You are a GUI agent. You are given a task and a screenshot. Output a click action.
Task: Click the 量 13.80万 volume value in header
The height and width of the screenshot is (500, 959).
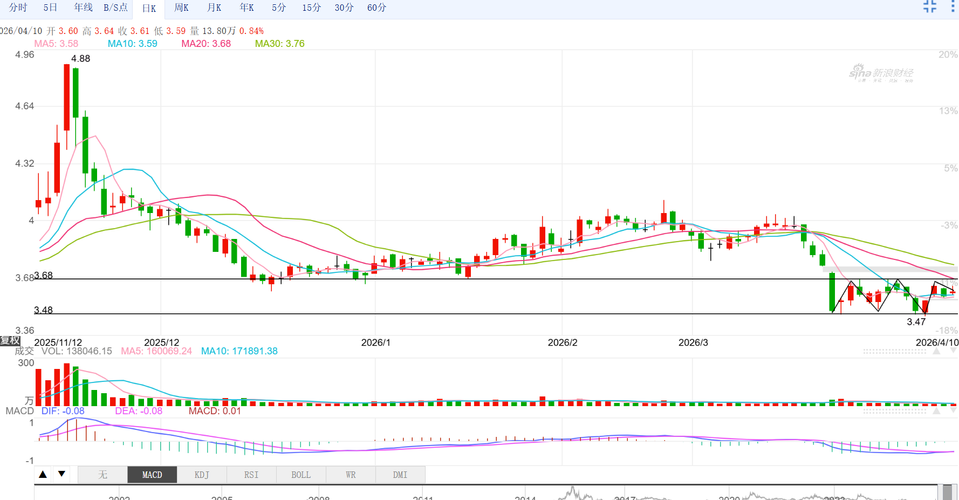coord(213,31)
